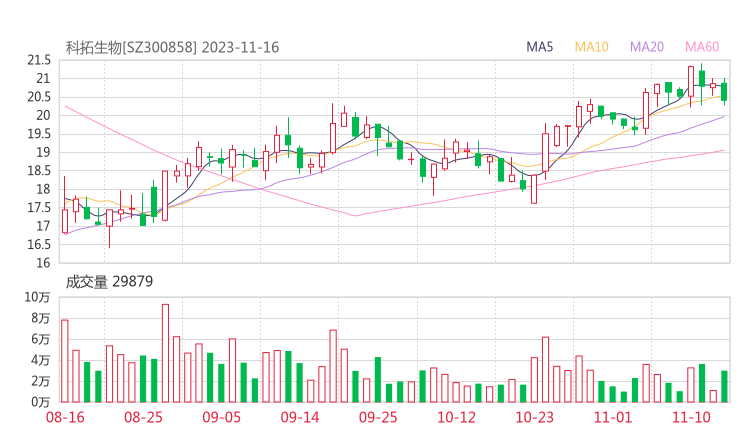Click the 10万 volume axis label
The image size is (740, 440).
pos(37,297)
